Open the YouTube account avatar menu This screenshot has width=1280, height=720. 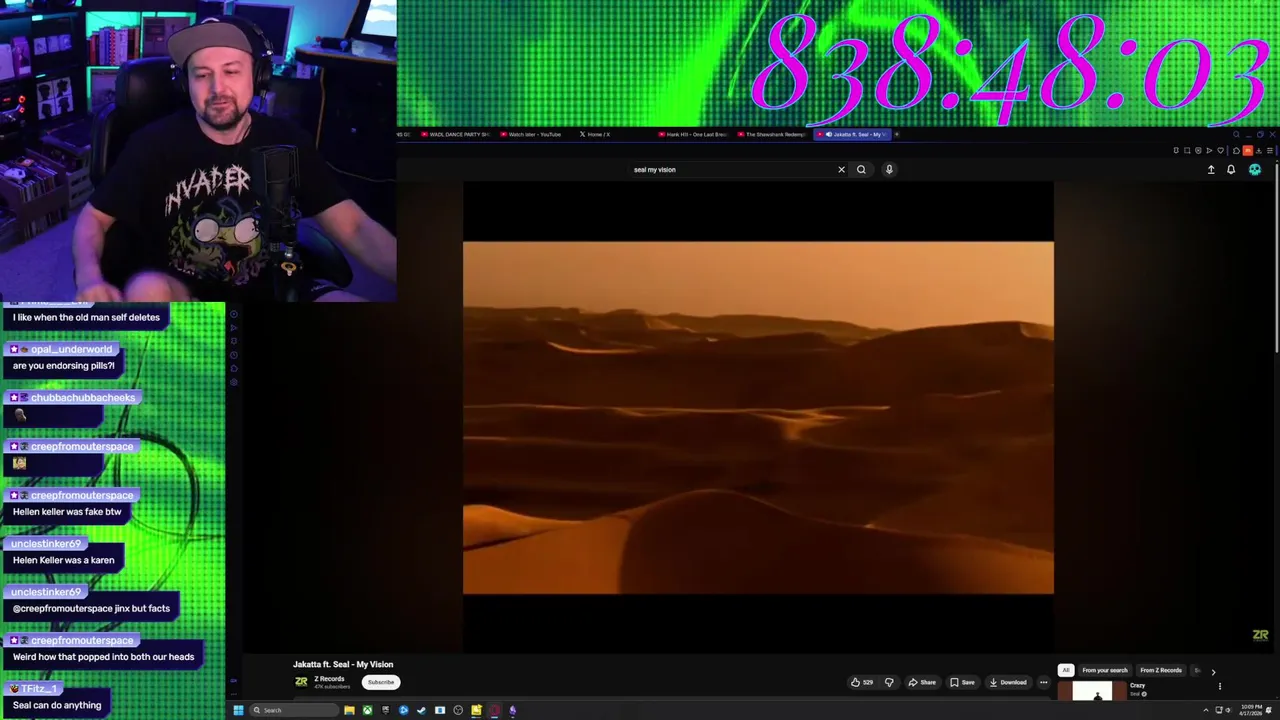click(1255, 170)
